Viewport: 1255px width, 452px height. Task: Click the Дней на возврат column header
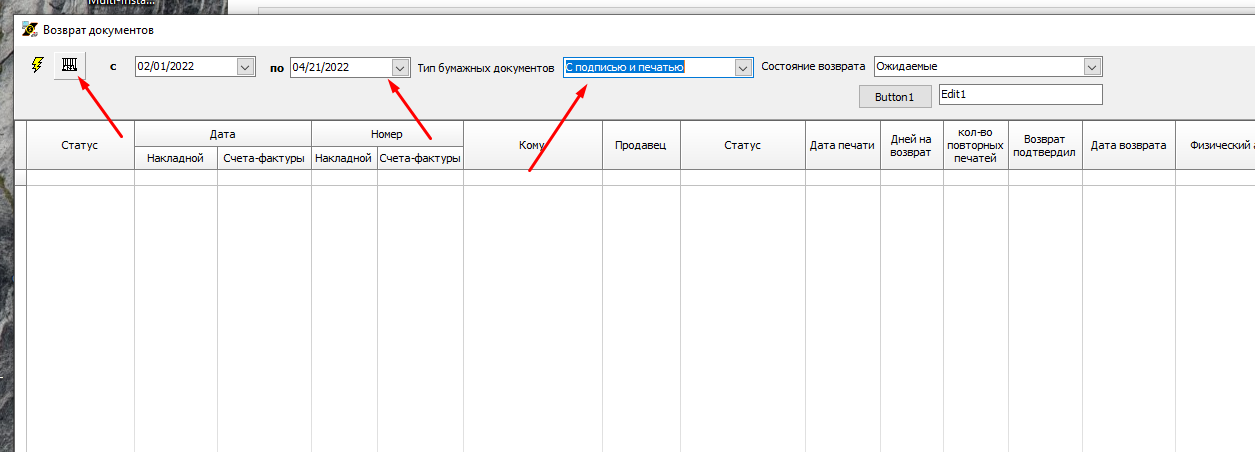coord(911,145)
